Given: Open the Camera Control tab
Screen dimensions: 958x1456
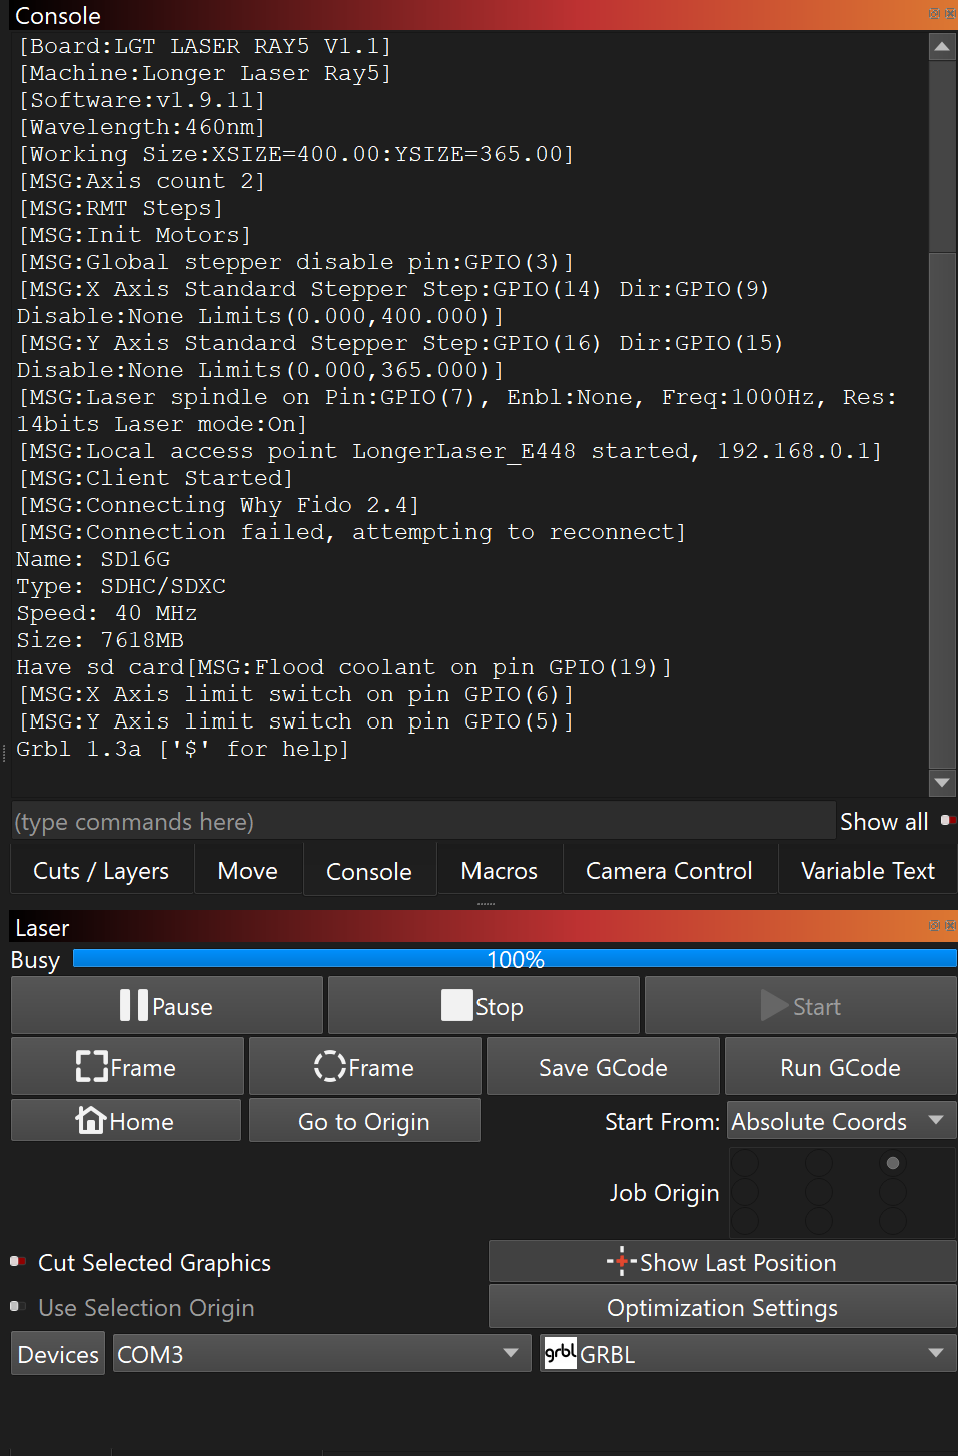Looking at the screenshot, I should 669,871.
